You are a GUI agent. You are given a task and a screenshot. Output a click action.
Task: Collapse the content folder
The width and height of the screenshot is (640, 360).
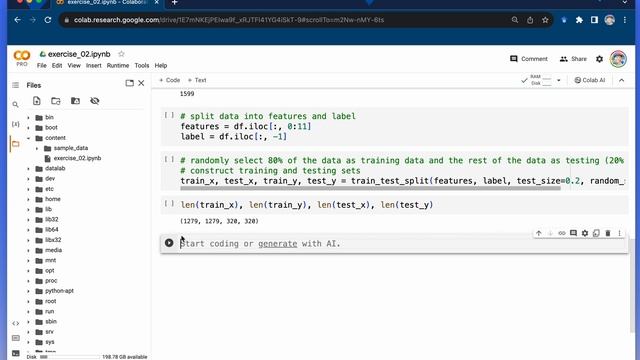28,138
